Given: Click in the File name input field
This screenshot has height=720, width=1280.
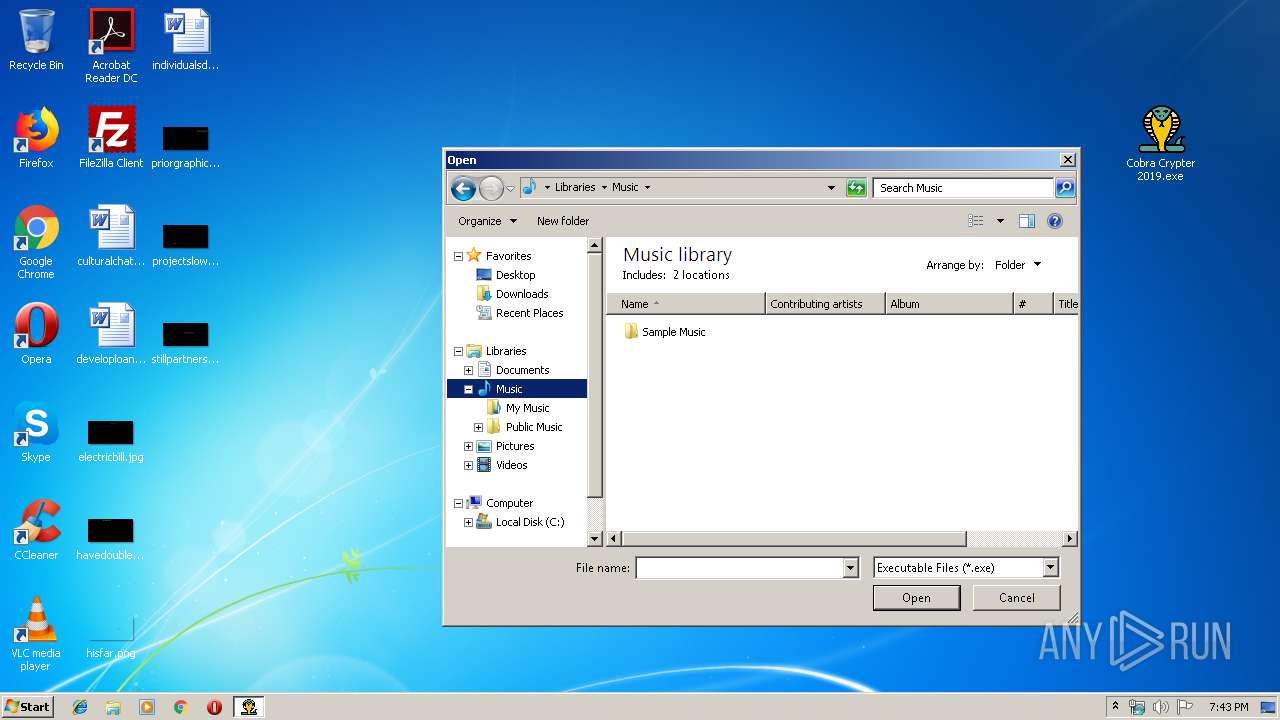Looking at the screenshot, I should pyautogui.click(x=740, y=568).
